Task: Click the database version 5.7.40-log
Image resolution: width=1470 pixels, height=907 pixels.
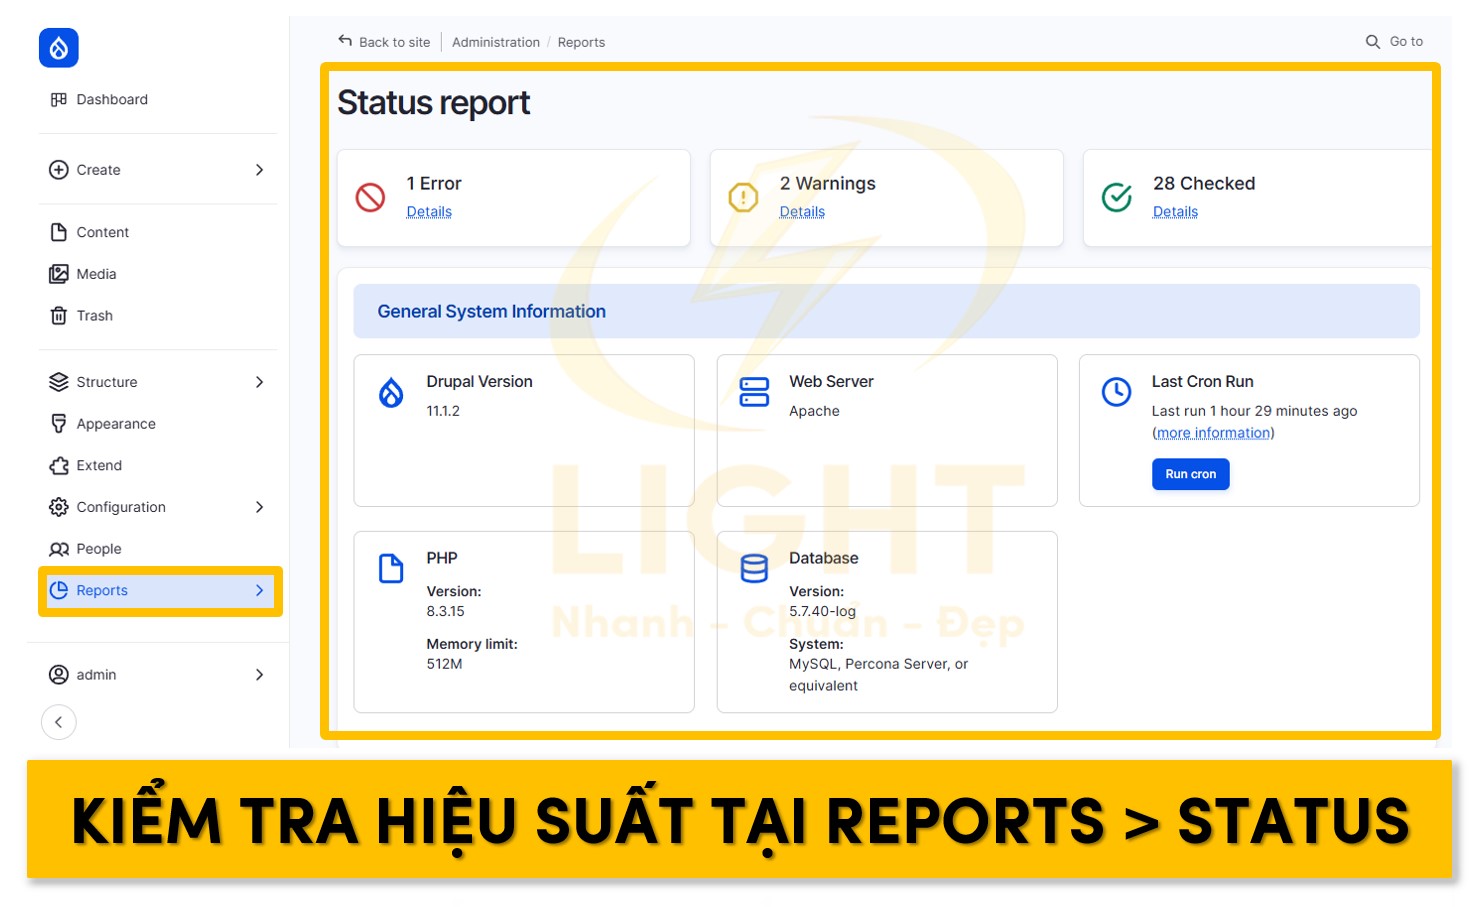Action: (822, 611)
